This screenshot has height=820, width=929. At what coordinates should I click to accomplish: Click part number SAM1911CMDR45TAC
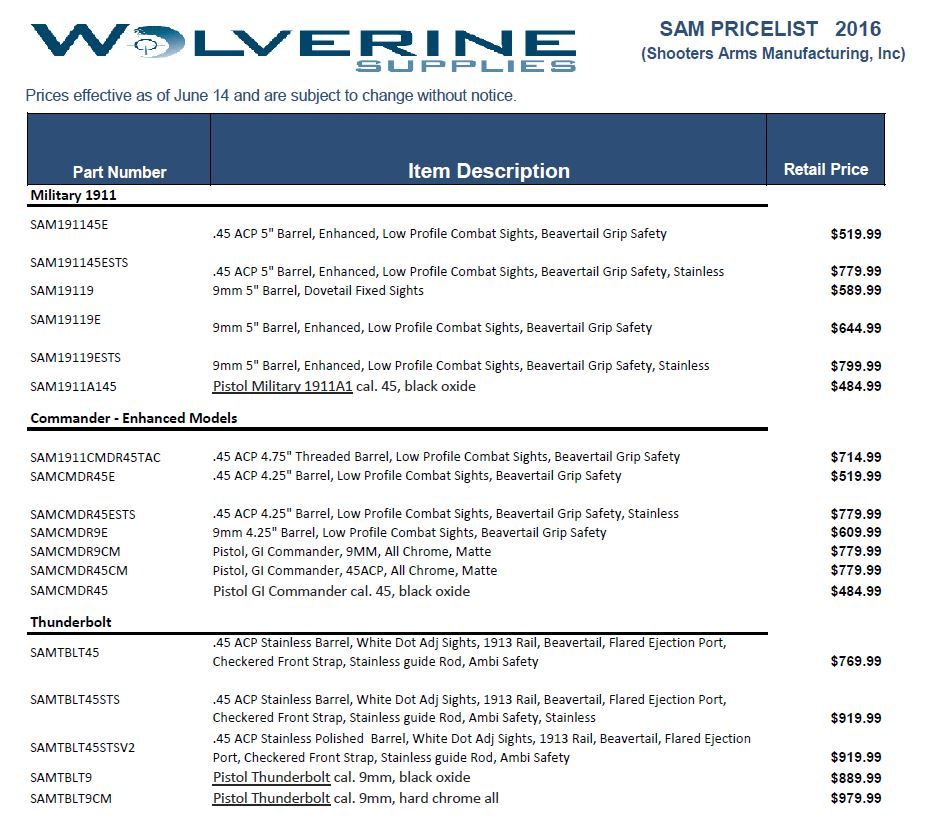[95, 457]
